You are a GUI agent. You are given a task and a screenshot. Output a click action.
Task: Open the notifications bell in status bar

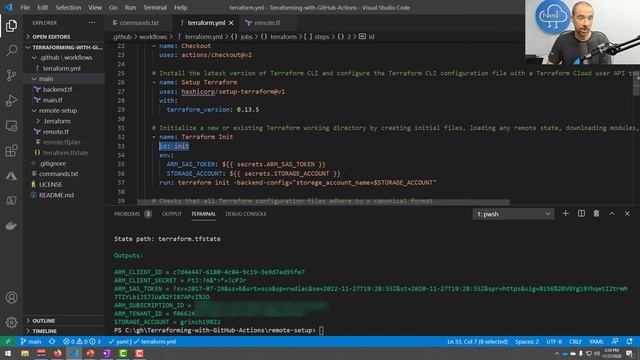pyautogui.click(x=630, y=341)
